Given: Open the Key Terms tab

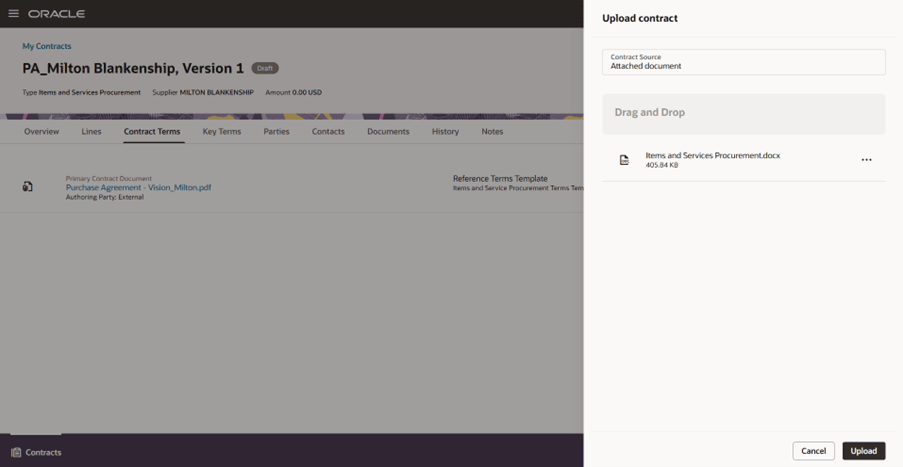Looking at the screenshot, I should [x=222, y=131].
